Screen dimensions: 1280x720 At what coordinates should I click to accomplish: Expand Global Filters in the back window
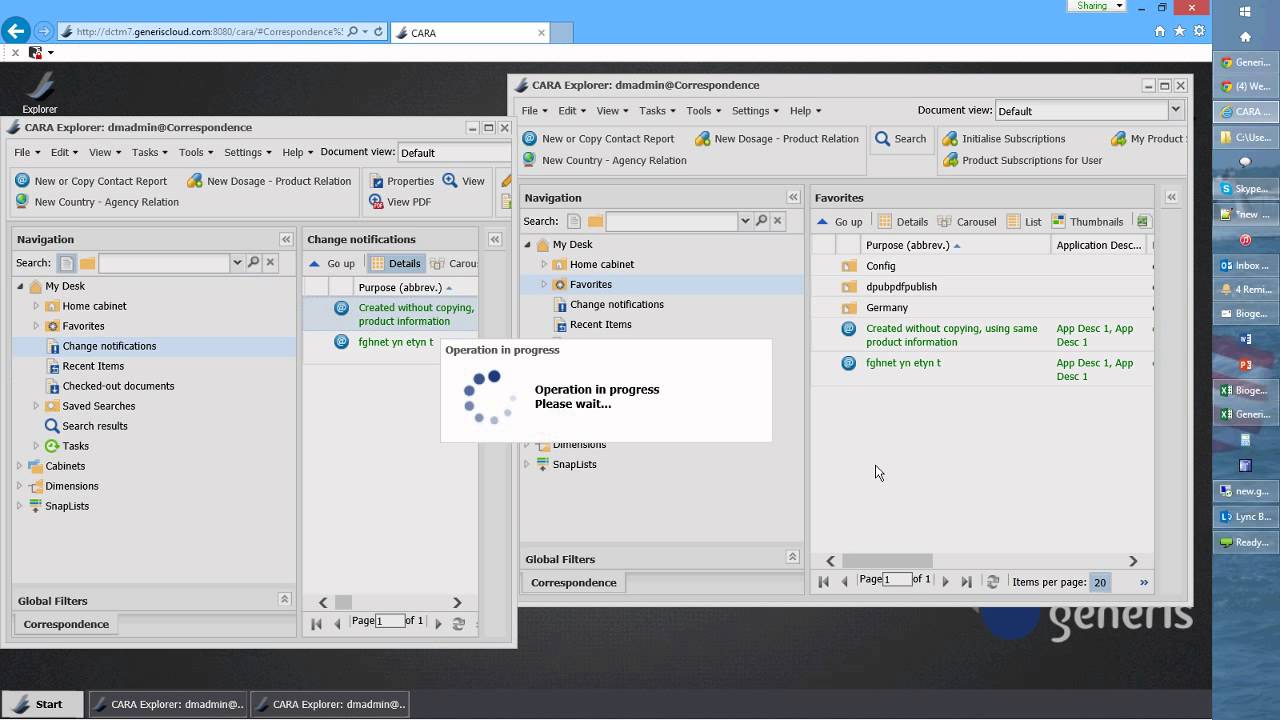[x=284, y=599]
